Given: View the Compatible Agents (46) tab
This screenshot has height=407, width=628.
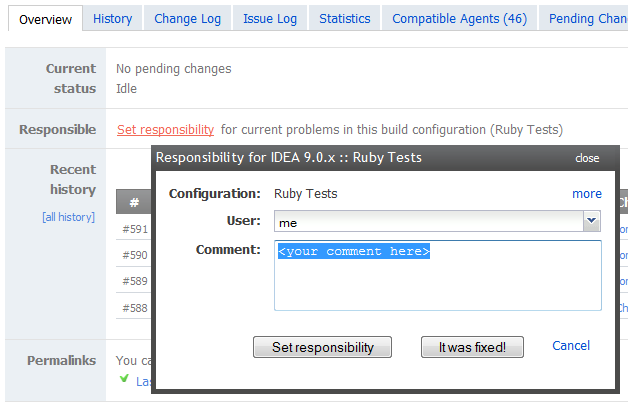Looking at the screenshot, I should pos(459,18).
